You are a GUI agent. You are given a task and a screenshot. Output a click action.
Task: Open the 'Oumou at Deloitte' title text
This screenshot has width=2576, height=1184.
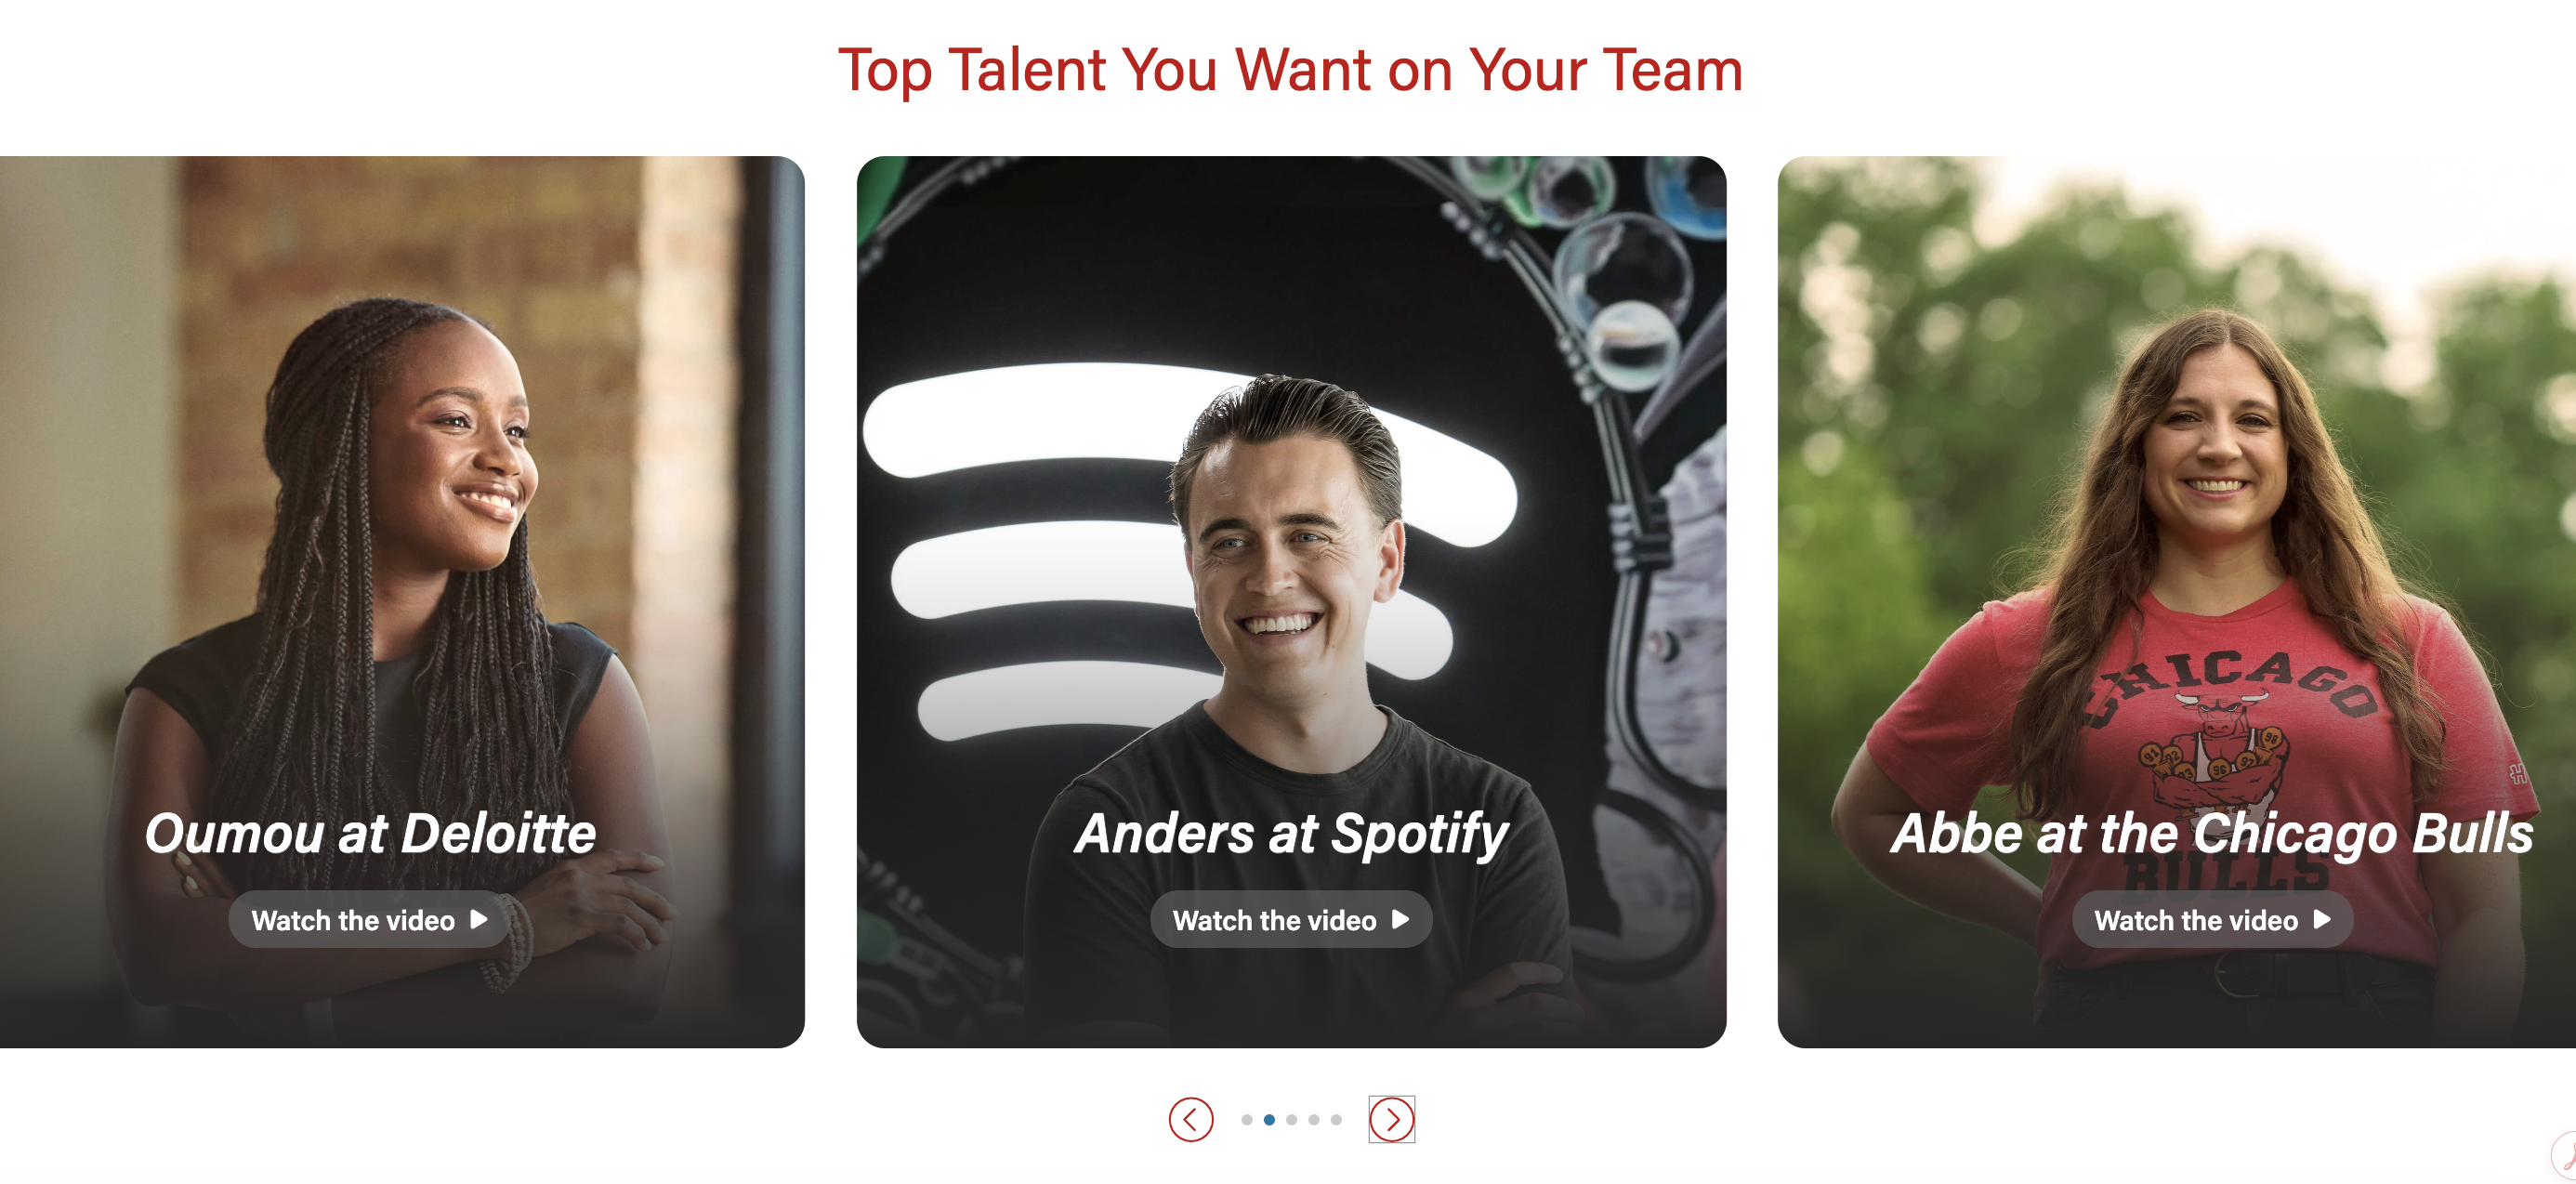pos(370,833)
